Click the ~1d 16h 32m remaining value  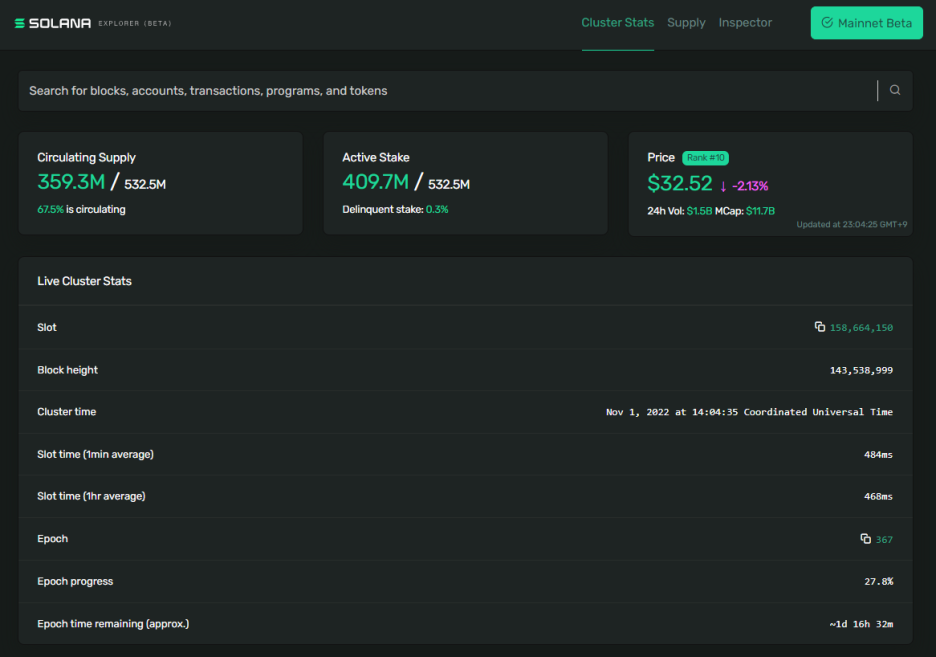click(x=861, y=624)
